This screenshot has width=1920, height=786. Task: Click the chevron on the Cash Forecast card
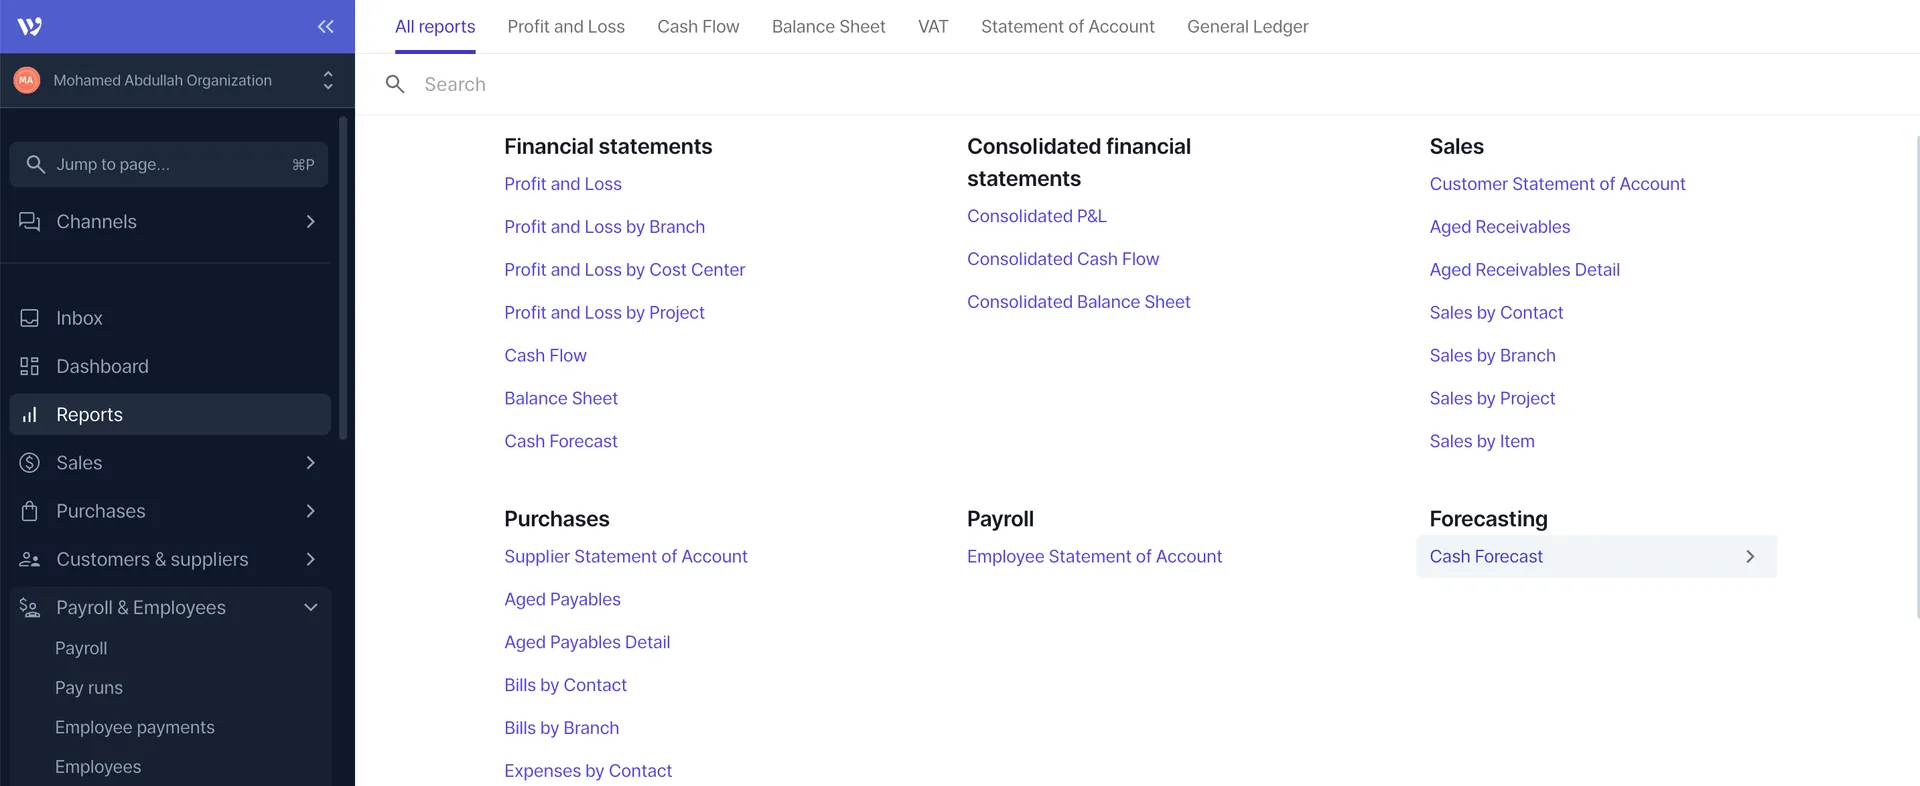coord(1750,557)
